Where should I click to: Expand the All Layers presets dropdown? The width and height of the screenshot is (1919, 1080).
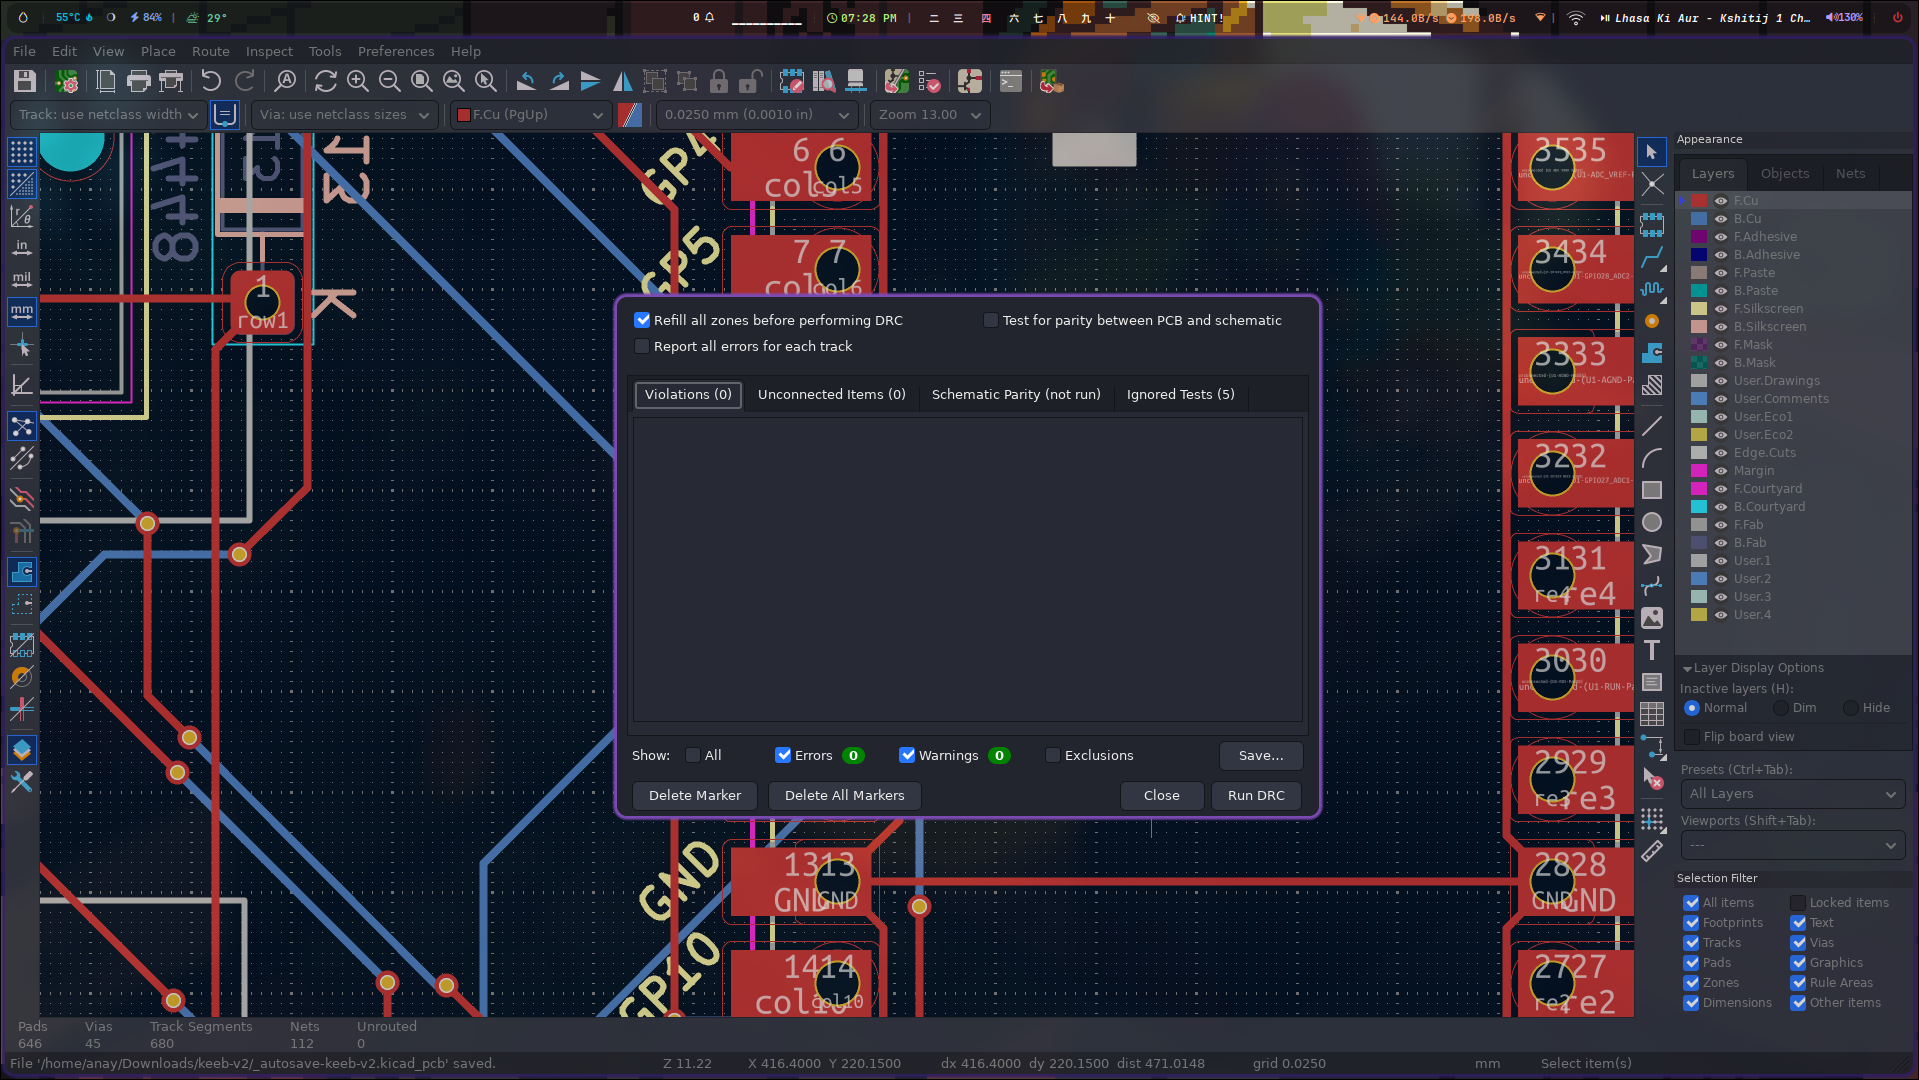coord(1791,794)
